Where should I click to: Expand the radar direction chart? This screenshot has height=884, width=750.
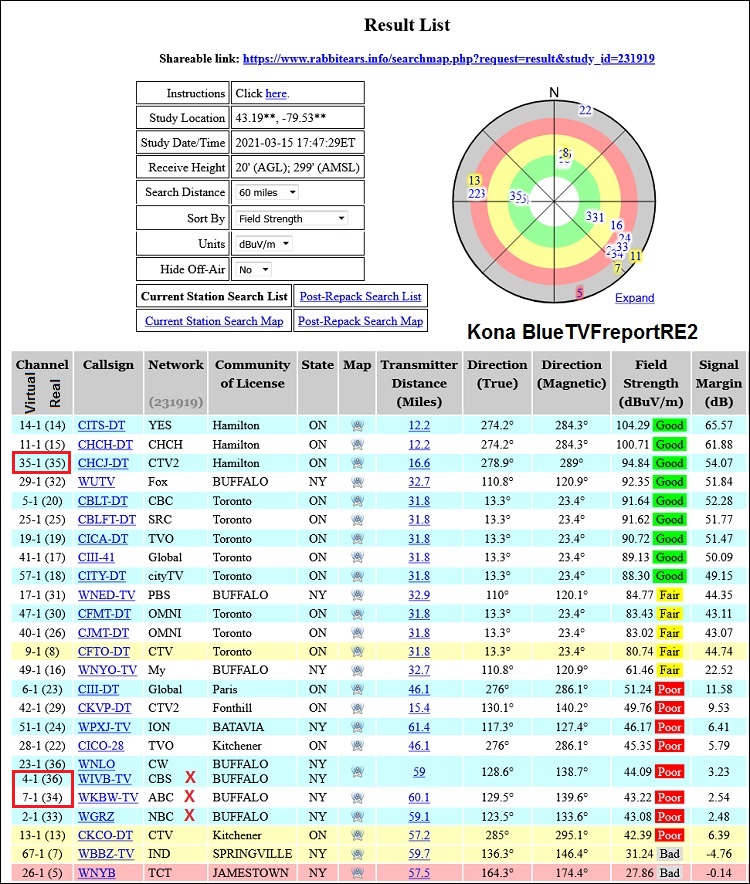pos(634,298)
